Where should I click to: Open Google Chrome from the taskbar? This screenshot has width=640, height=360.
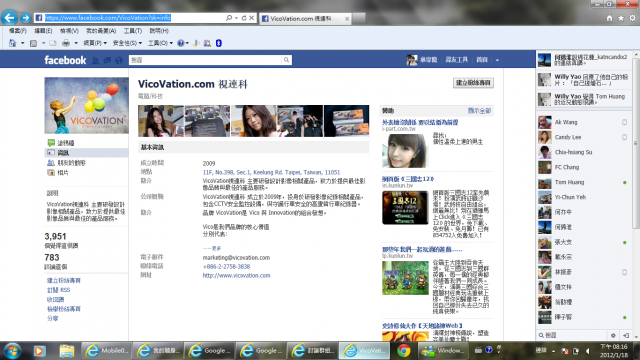click(x=404, y=351)
